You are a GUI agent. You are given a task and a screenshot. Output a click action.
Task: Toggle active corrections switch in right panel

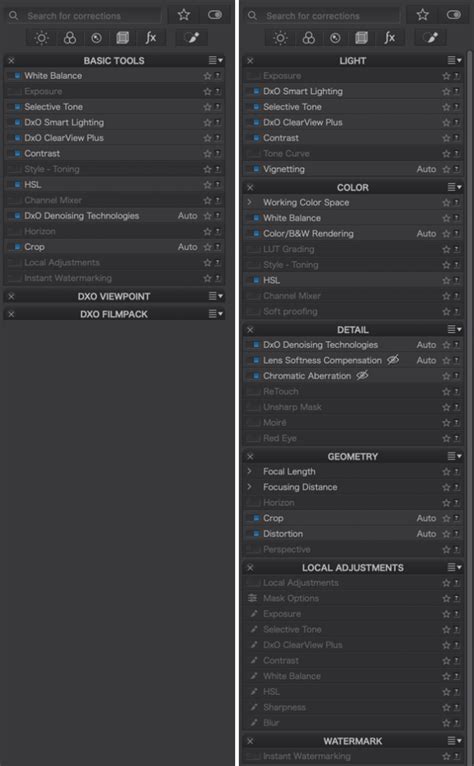pyautogui.click(x=454, y=15)
